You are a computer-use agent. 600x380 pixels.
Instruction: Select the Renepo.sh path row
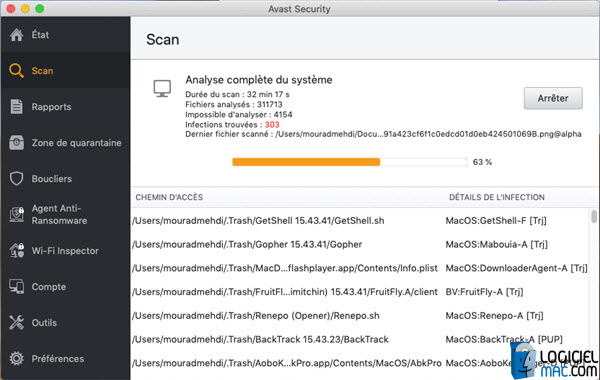[256, 316]
